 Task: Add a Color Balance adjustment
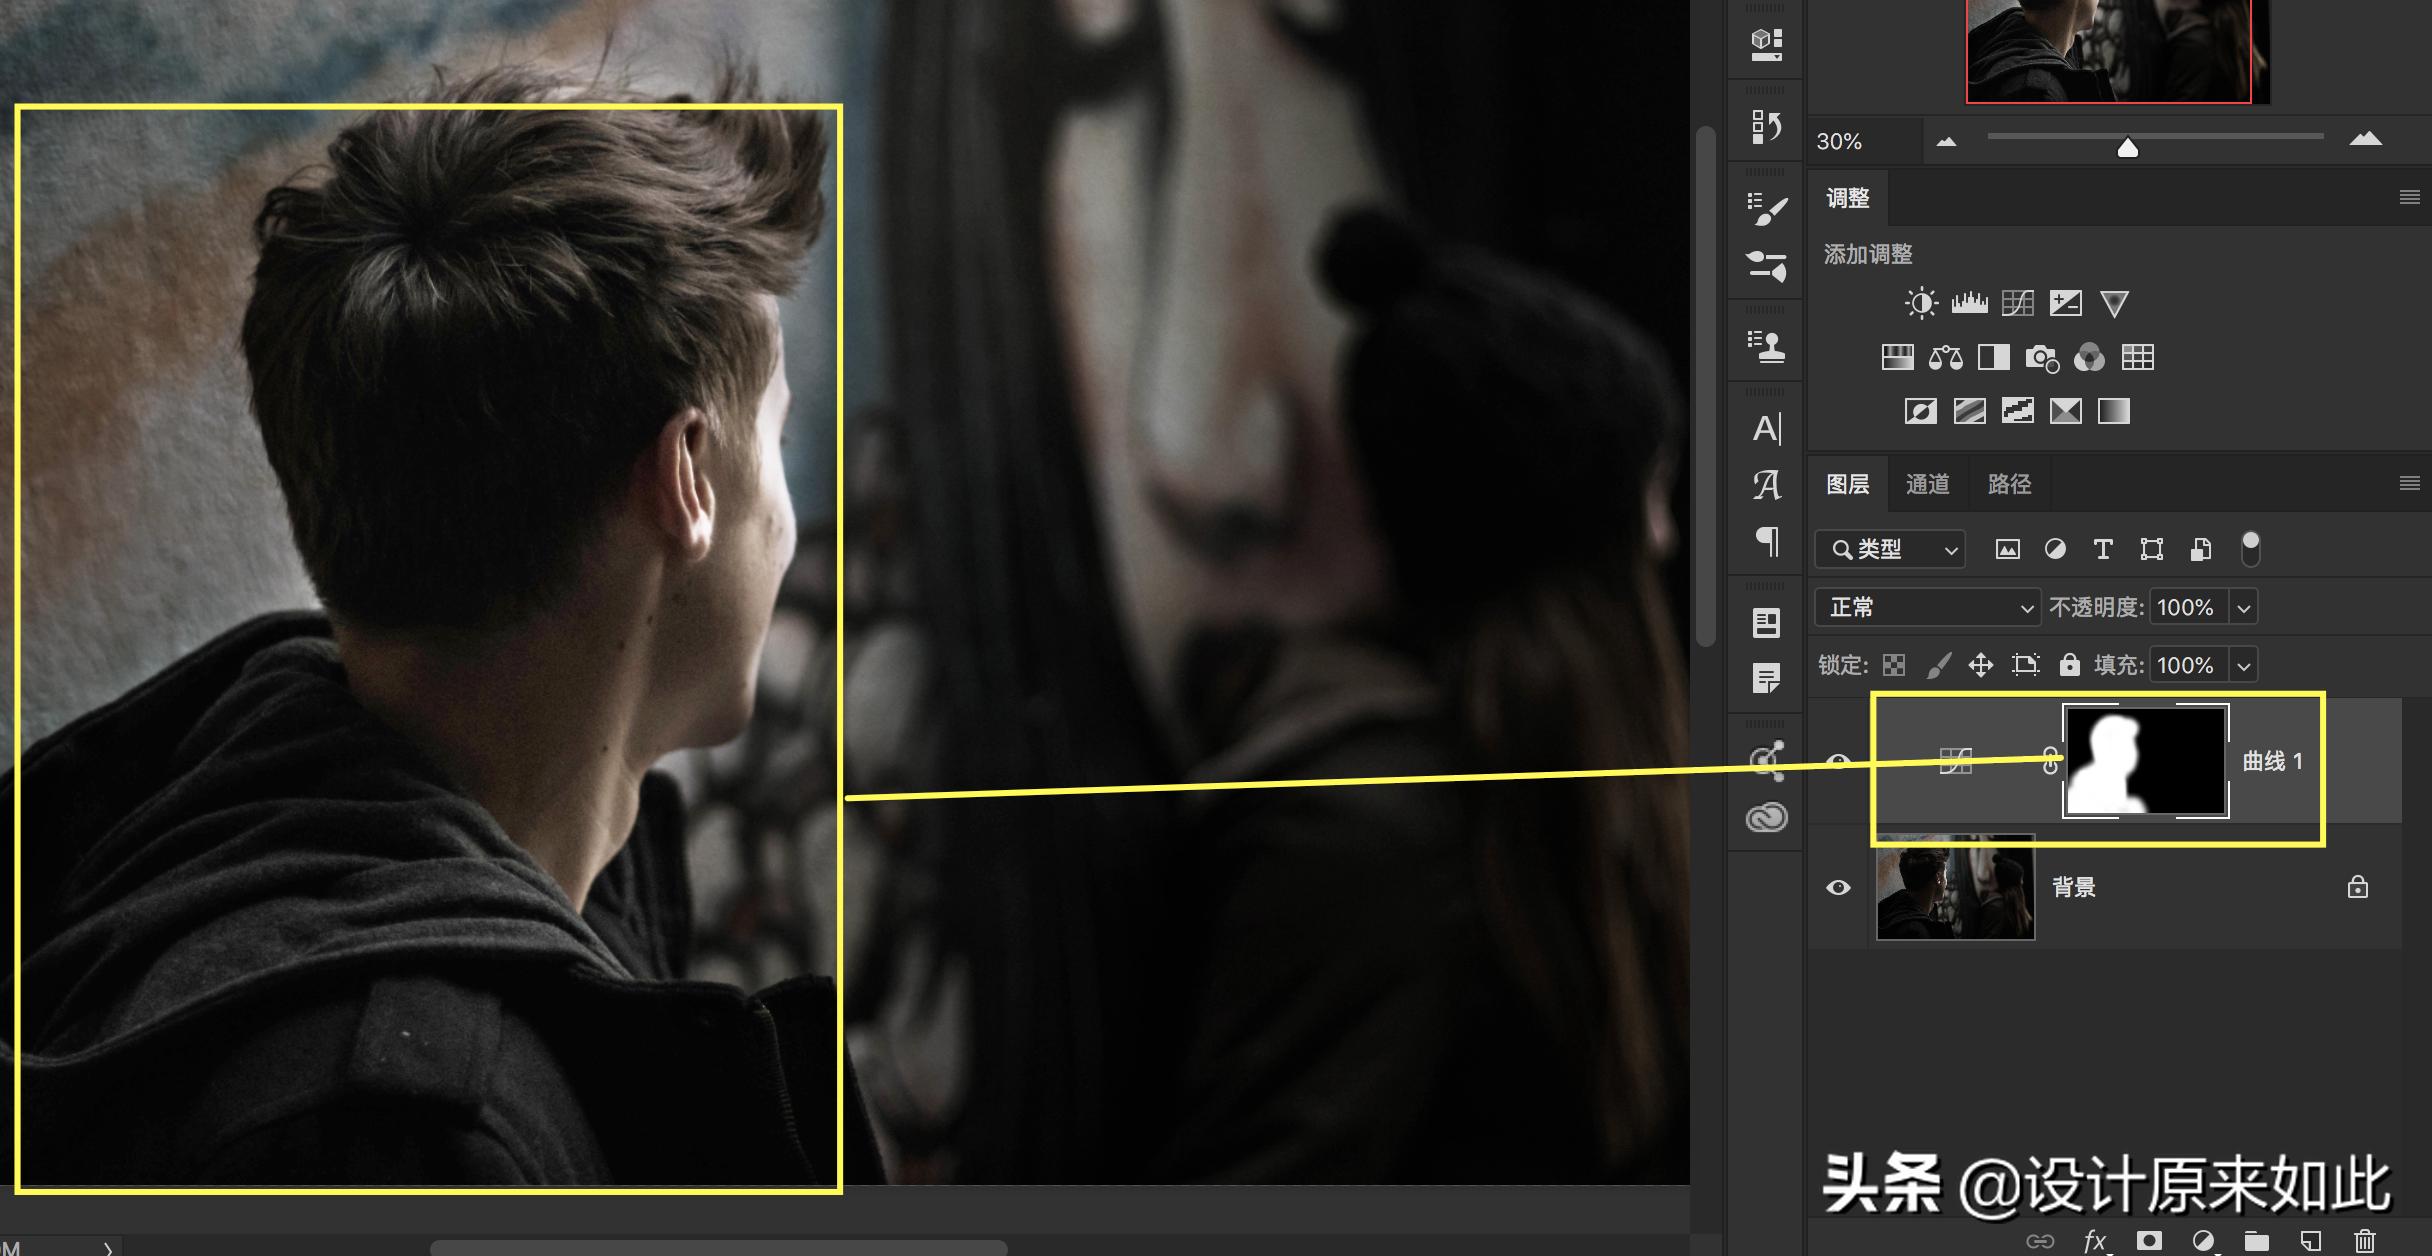tap(1945, 357)
